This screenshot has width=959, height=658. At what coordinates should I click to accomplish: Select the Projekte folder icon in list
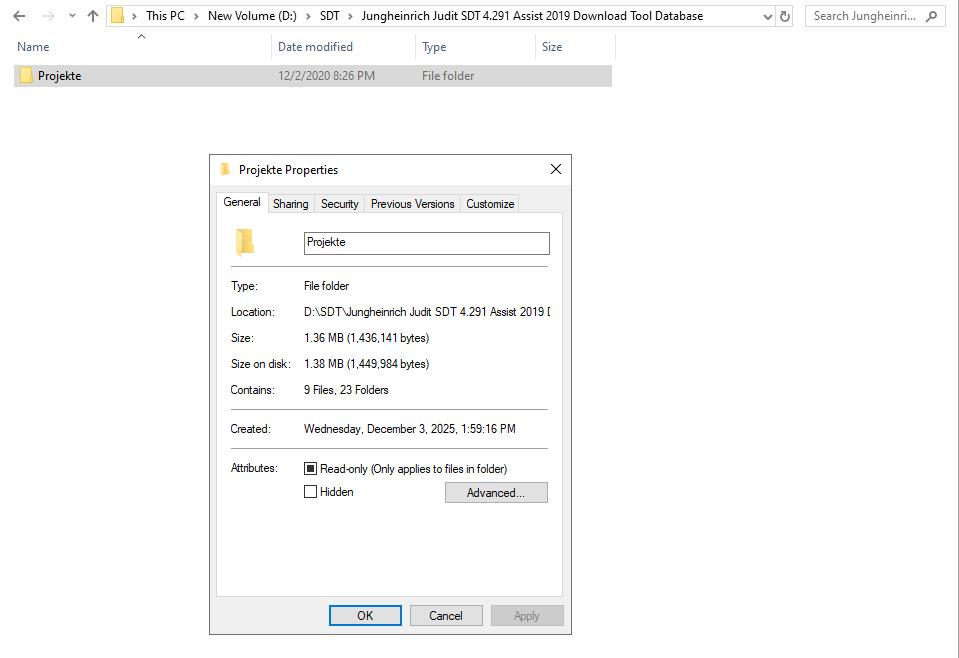tap(26, 76)
